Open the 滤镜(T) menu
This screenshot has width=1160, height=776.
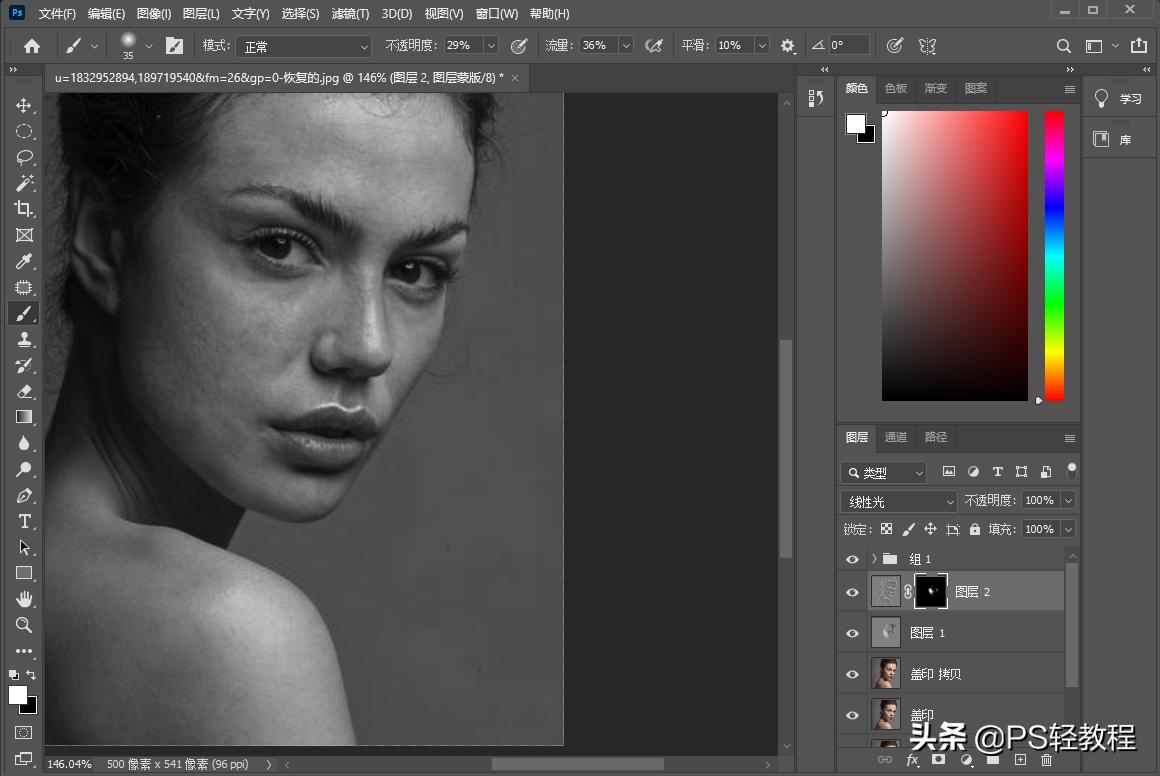[x=349, y=14]
